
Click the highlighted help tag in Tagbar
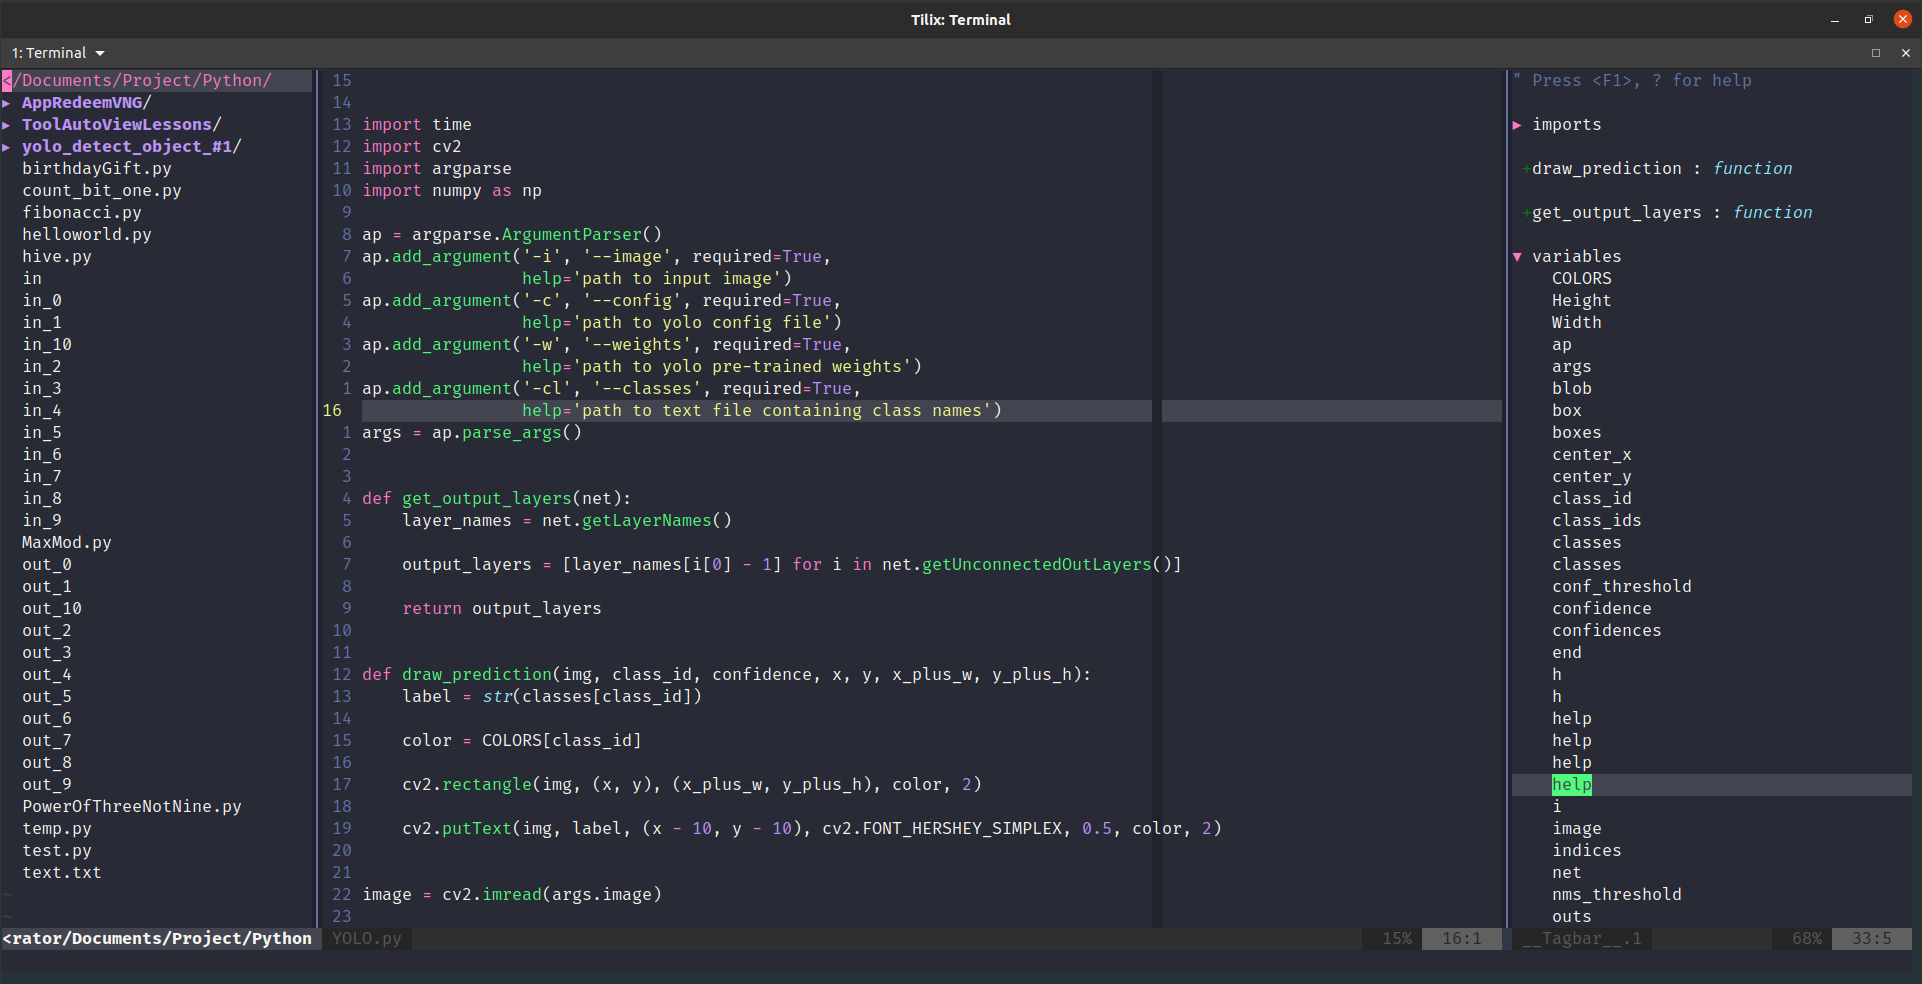point(1571,784)
